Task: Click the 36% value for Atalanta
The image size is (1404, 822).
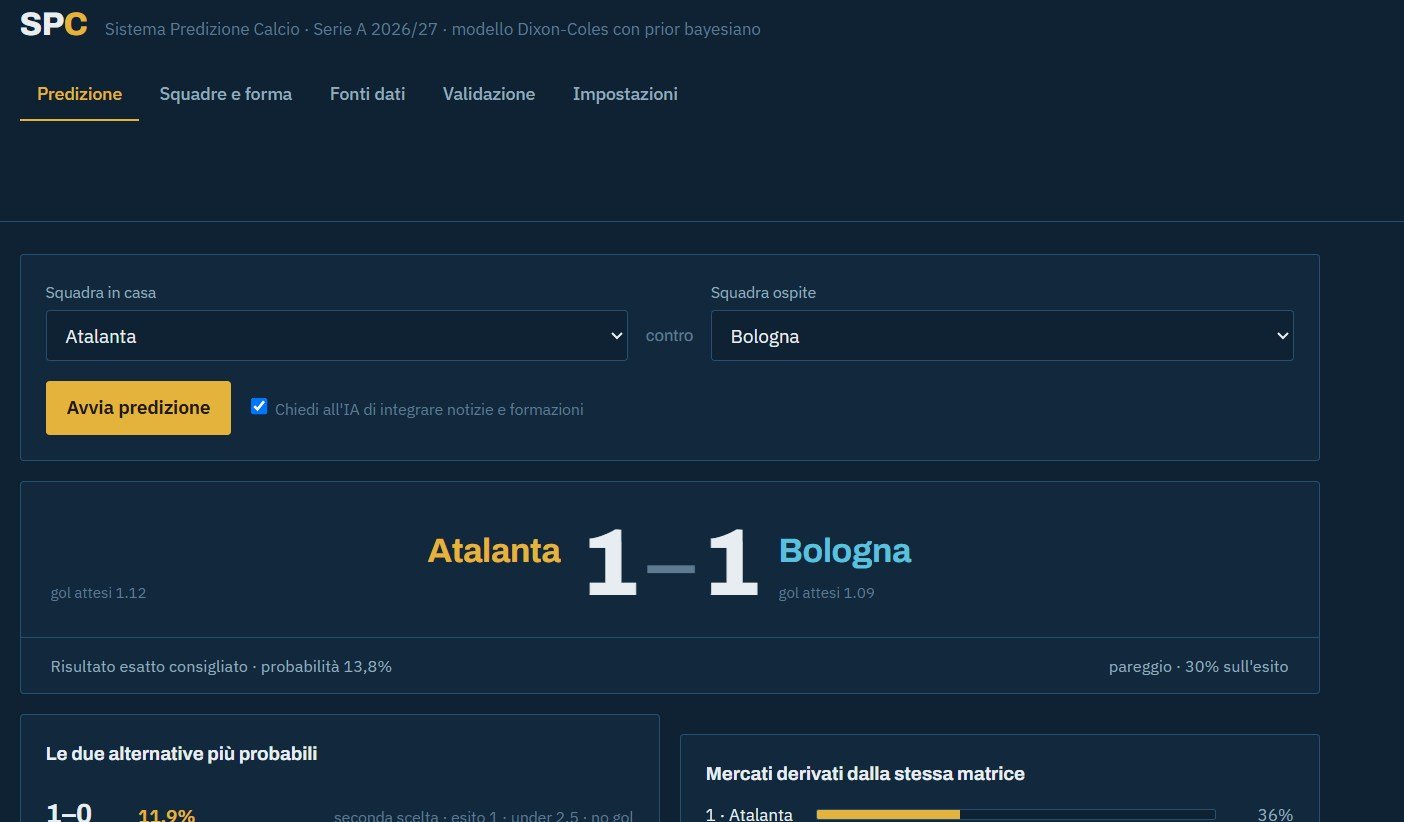Action: [x=1275, y=814]
